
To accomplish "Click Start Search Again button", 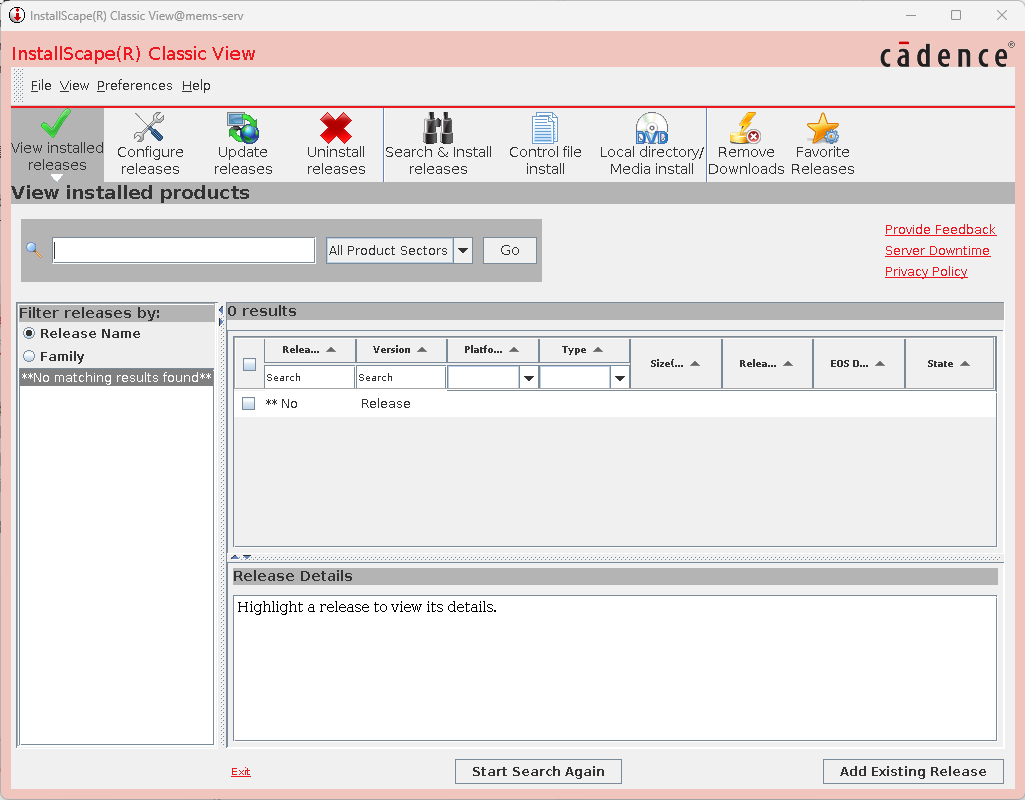I will tap(538, 771).
